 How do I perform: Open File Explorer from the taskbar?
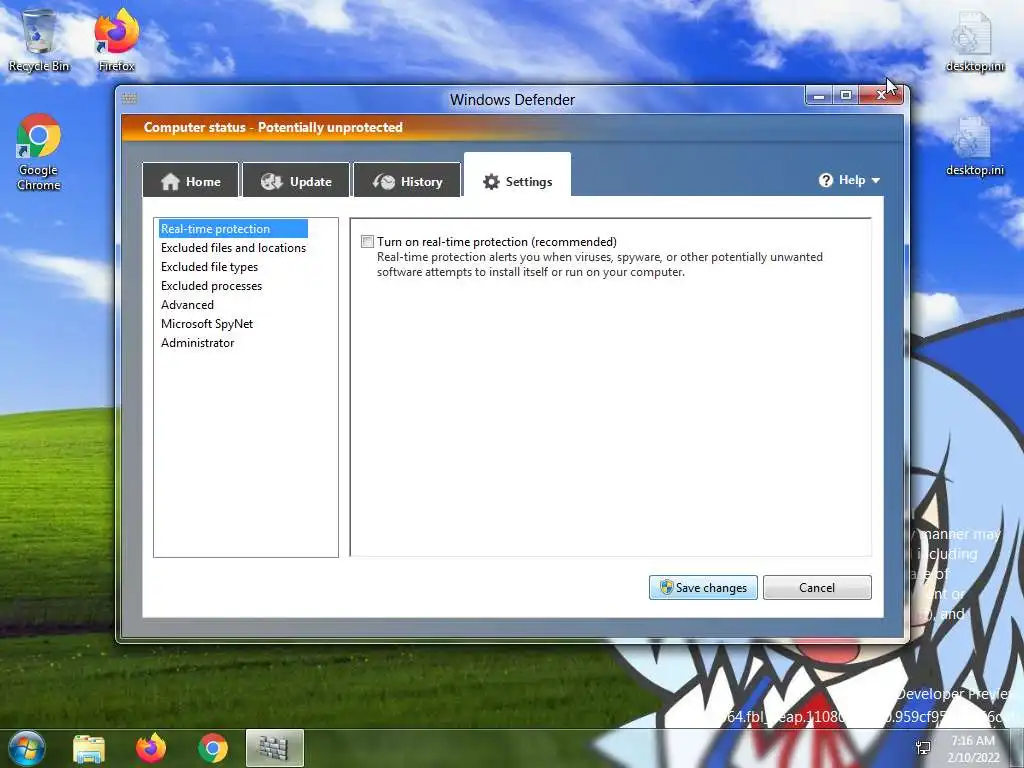(x=89, y=748)
